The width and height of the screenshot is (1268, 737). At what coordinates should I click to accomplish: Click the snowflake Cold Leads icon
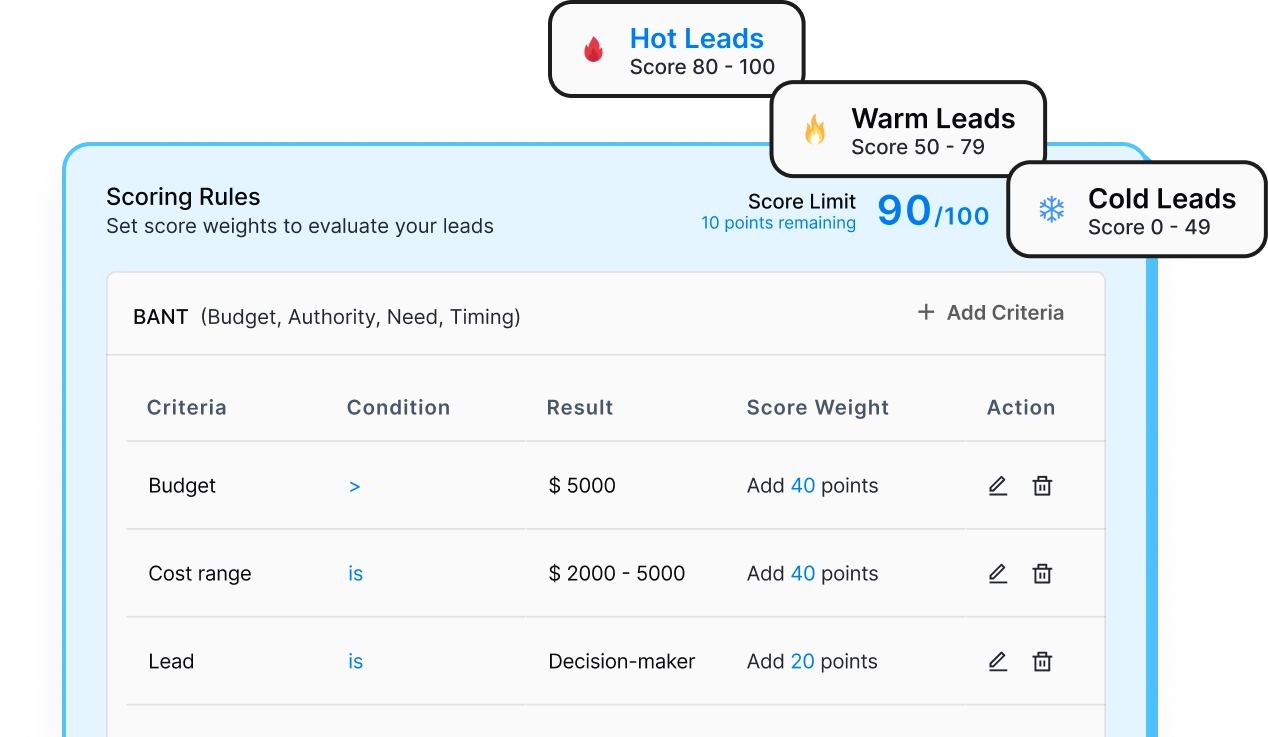point(1051,210)
